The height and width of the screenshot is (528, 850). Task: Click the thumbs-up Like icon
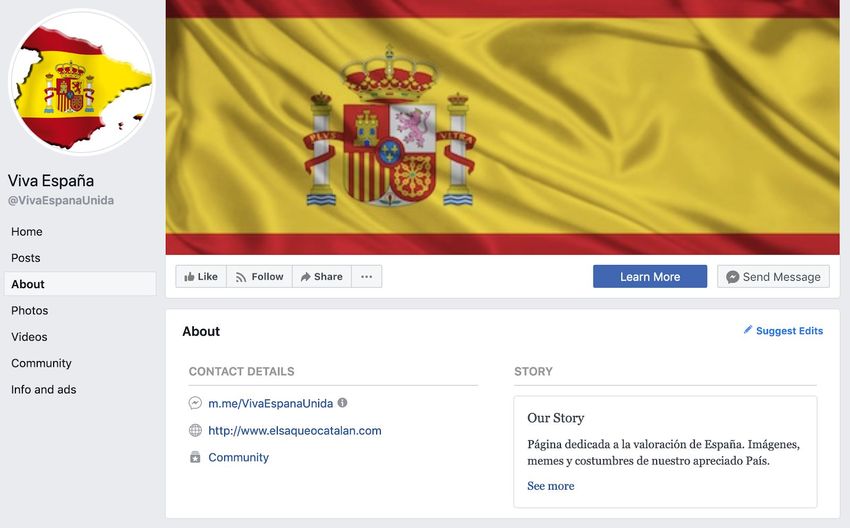tap(189, 277)
